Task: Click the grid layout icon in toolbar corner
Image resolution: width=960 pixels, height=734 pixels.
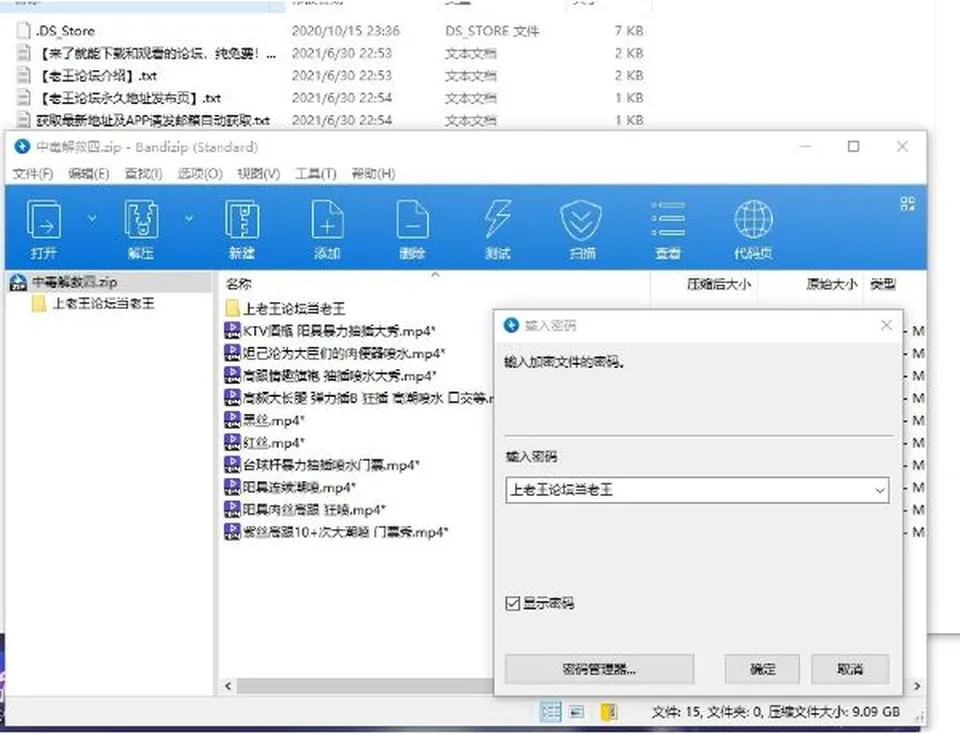Action: 907,204
